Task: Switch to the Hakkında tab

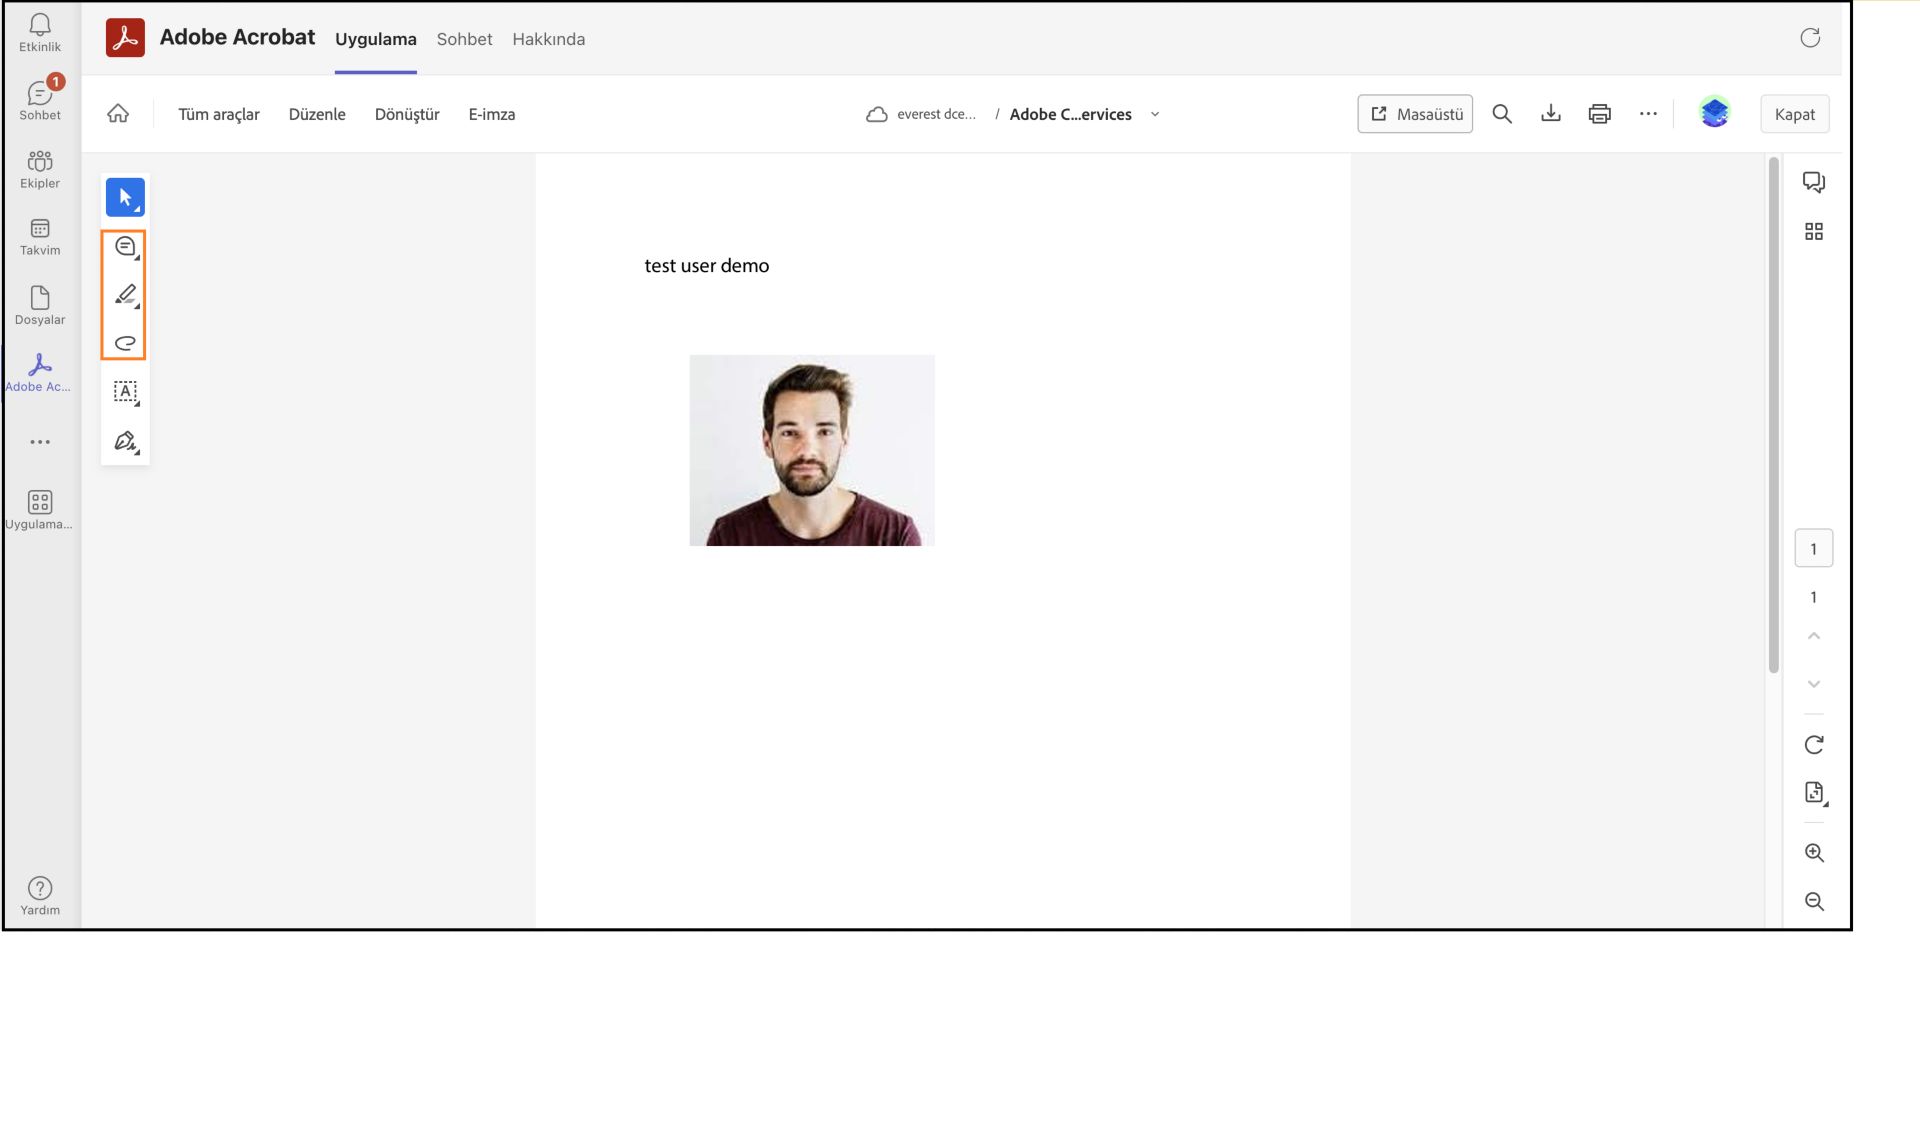Action: point(549,39)
